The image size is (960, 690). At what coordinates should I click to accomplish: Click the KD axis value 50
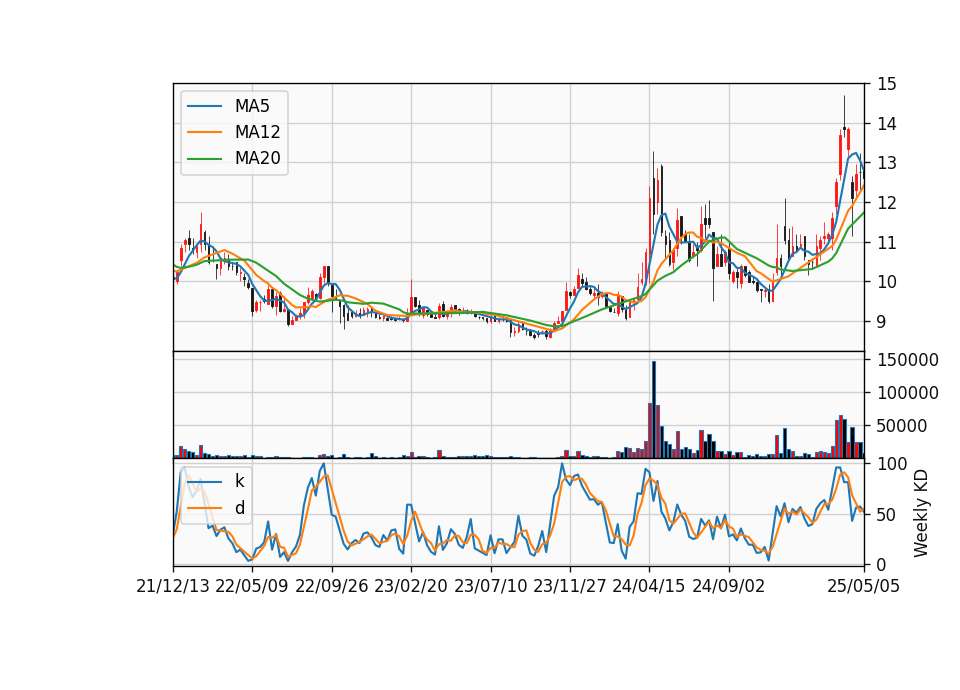tap(887, 514)
